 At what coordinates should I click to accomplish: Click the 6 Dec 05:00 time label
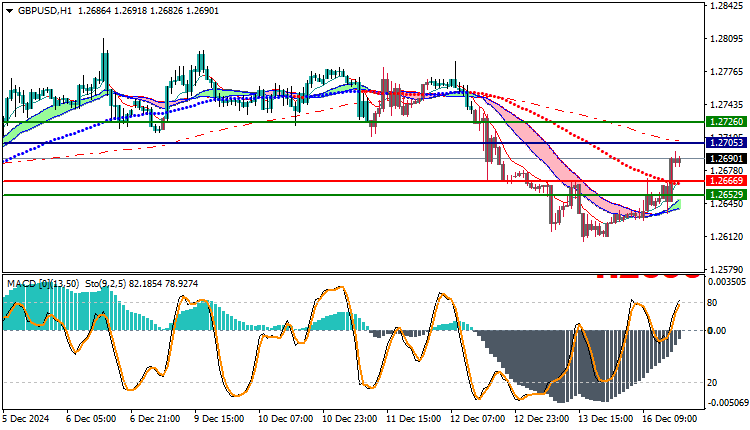[x=91, y=419]
